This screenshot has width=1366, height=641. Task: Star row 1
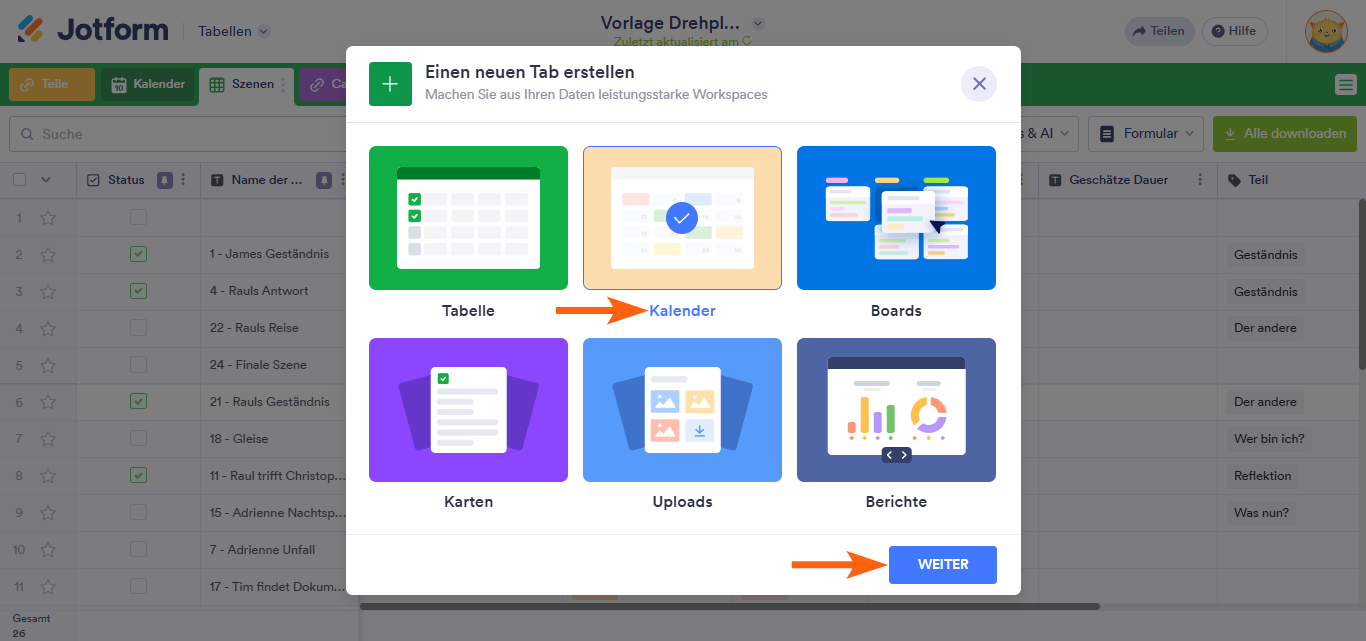coord(47,217)
